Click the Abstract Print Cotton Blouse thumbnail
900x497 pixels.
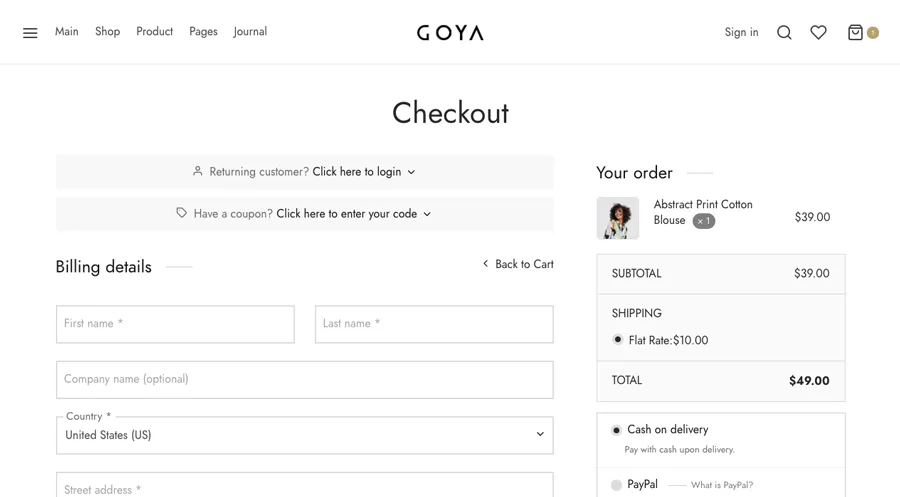tap(618, 218)
